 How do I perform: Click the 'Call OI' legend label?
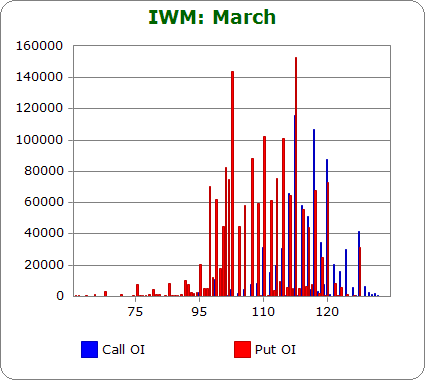click(x=123, y=350)
